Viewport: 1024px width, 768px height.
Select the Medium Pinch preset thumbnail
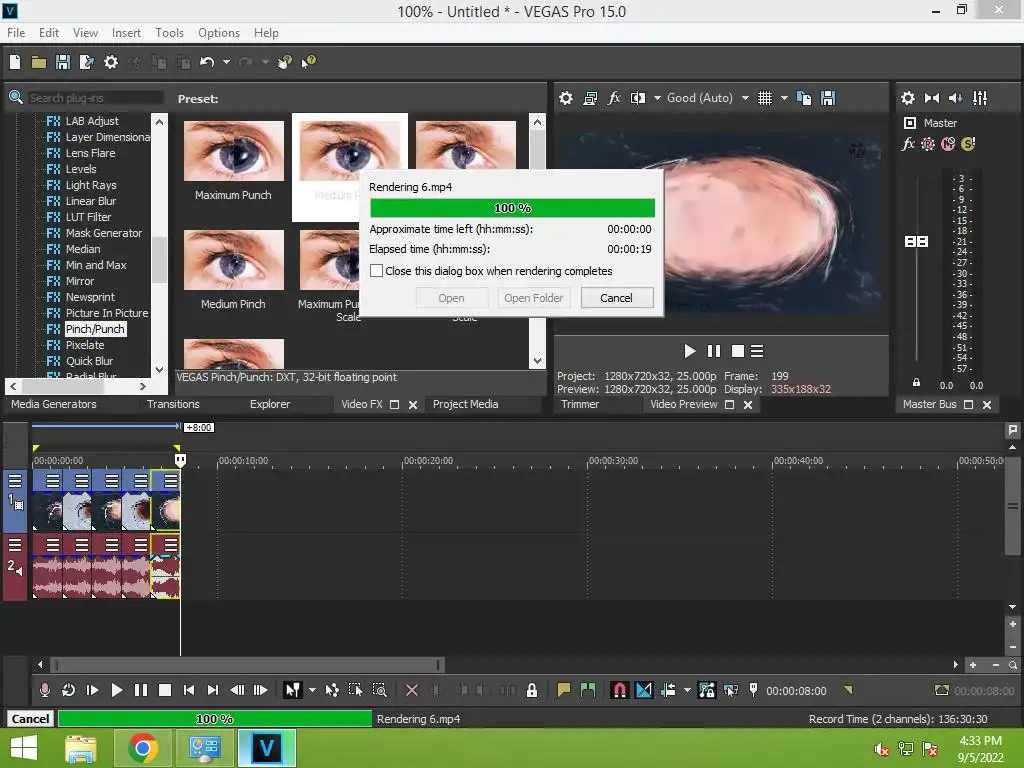point(234,260)
